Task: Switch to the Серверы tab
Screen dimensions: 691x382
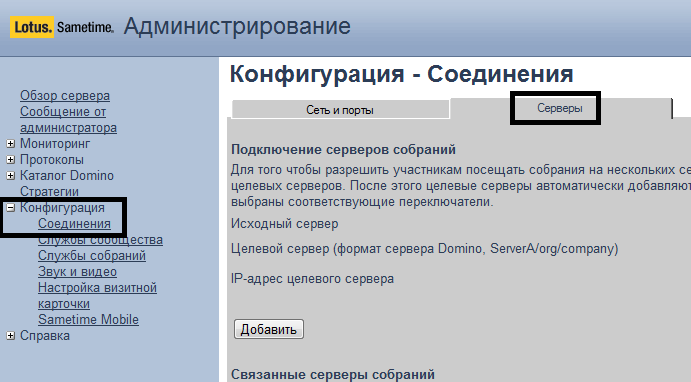Action: click(560, 108)
